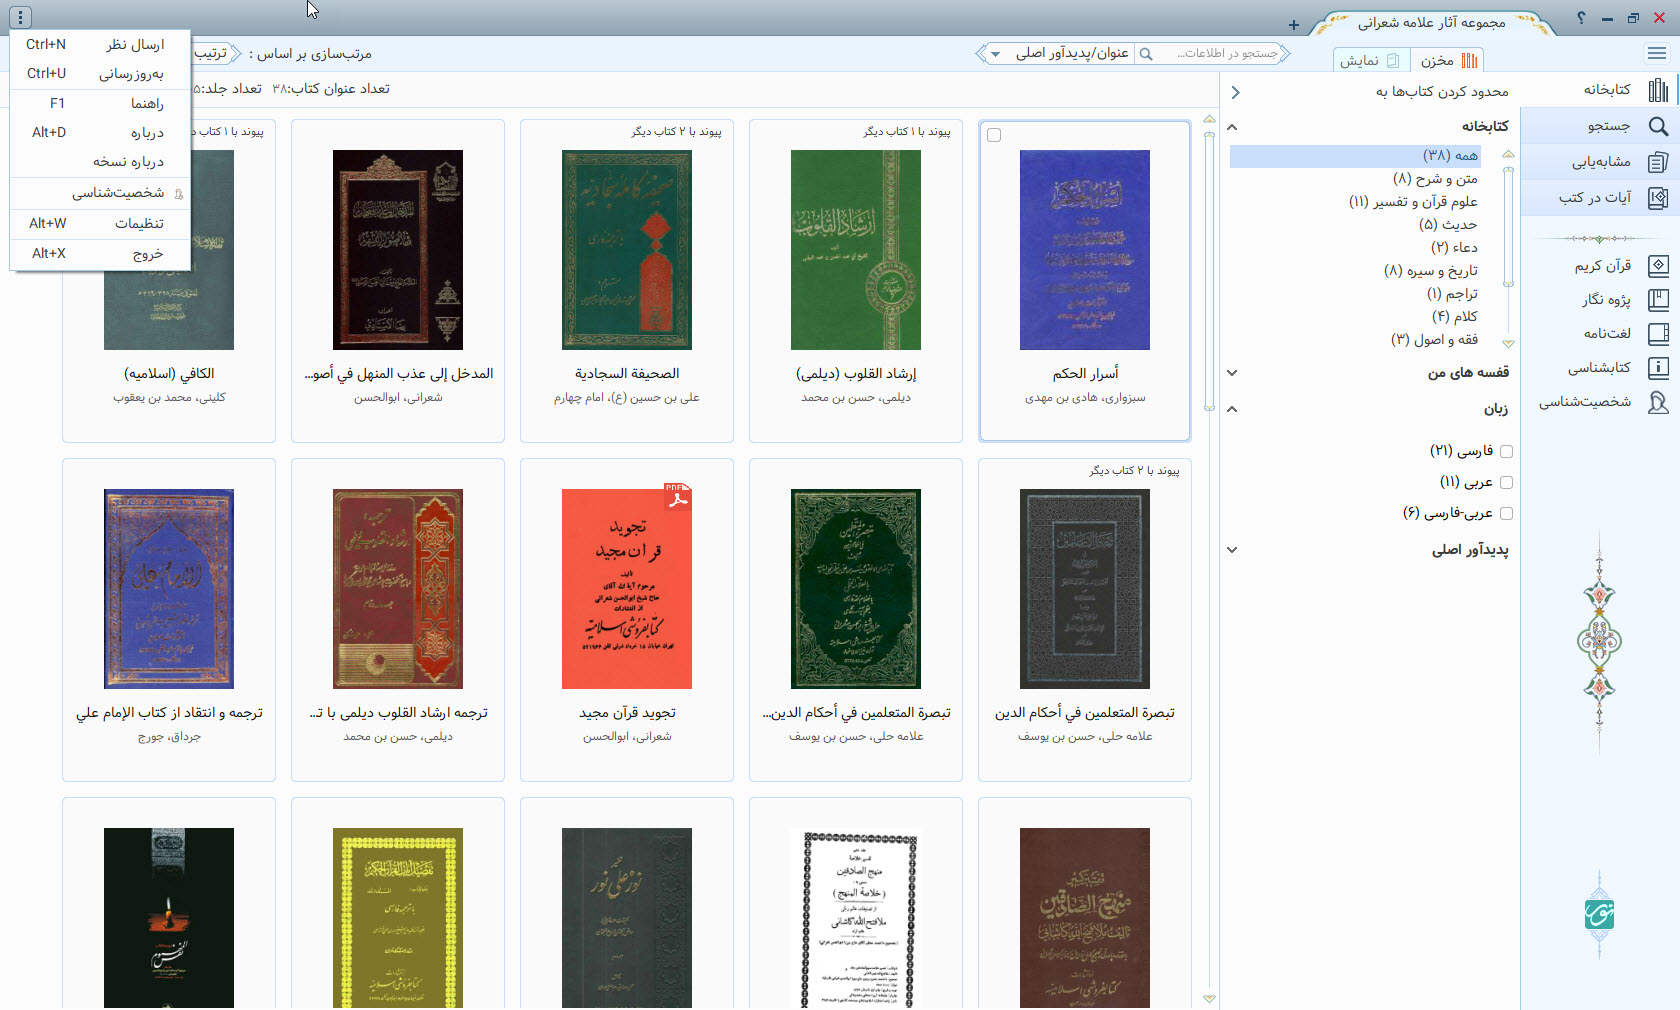Image resolution: width=1680 pixels, height=1010 pixels.
Task: Select علوم قرآن و تفسیر (۱۱) category
Action: click(x=1413, y=202)
